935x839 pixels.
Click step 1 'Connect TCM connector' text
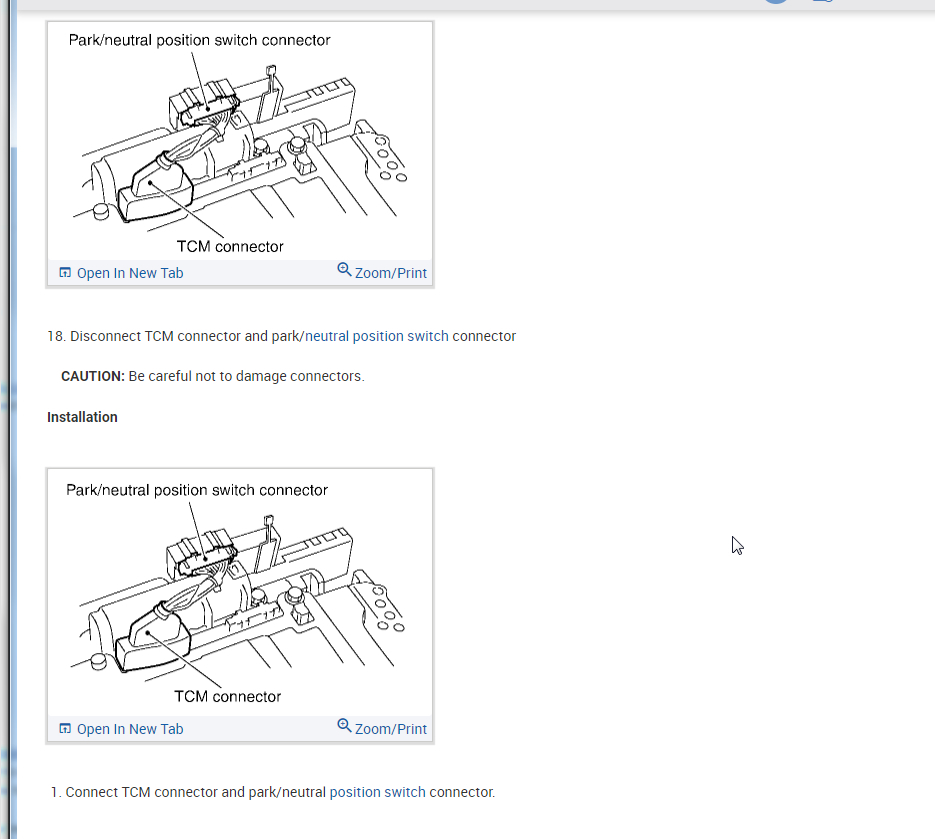[x=273, y=792]
